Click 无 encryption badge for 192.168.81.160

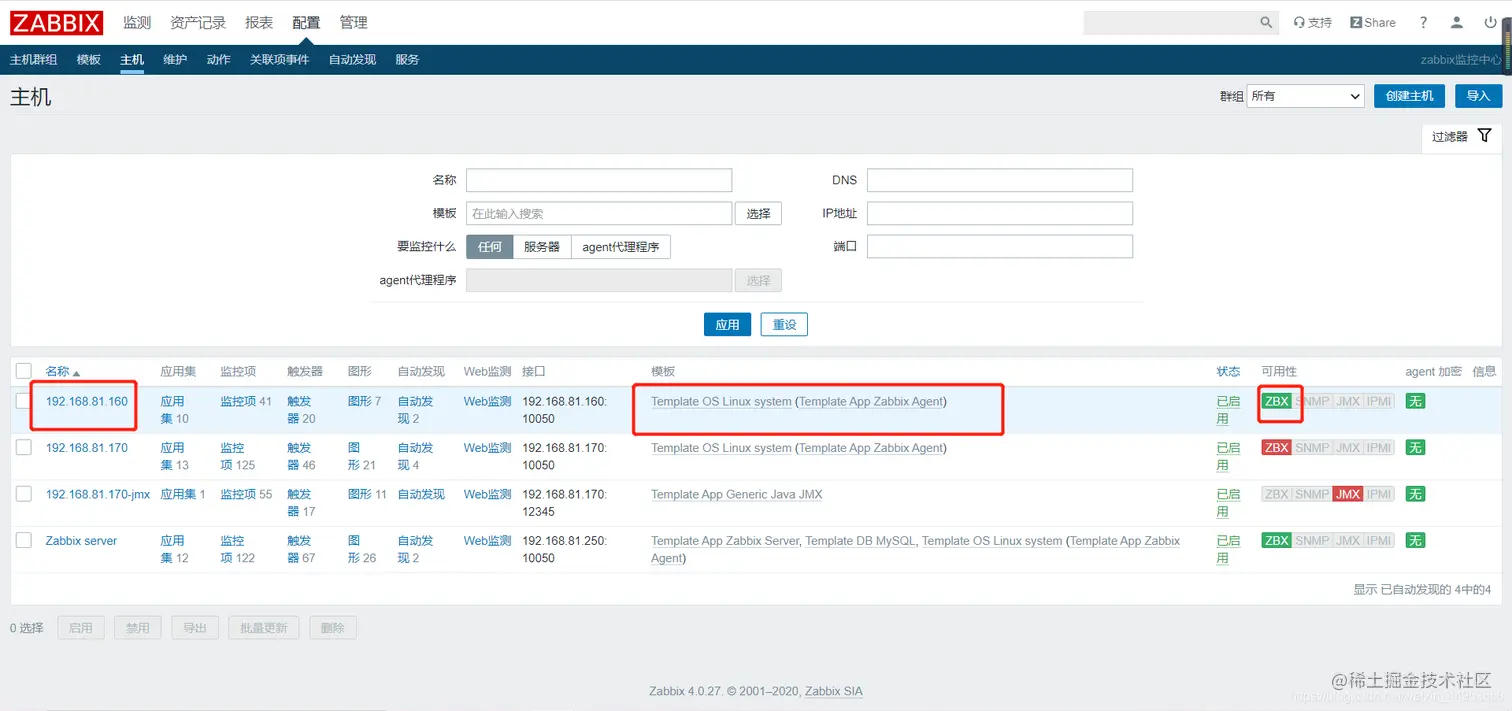[1415, 401]
